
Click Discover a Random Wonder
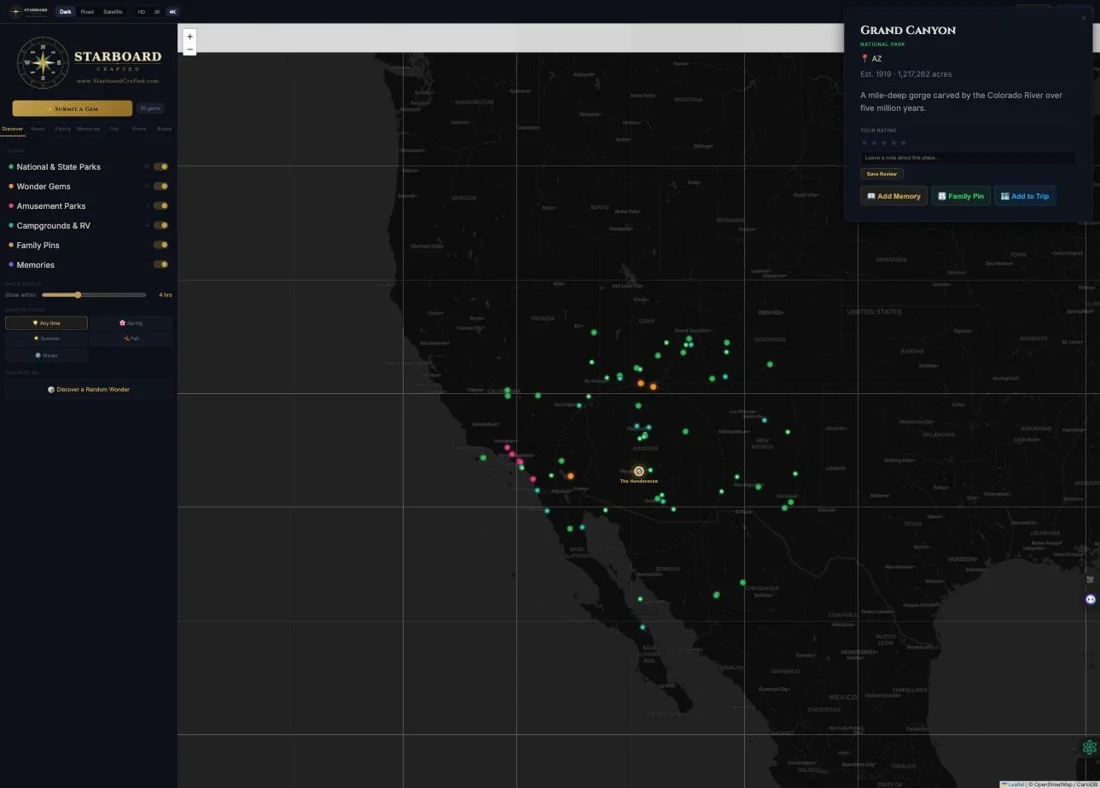click(88, 389)
